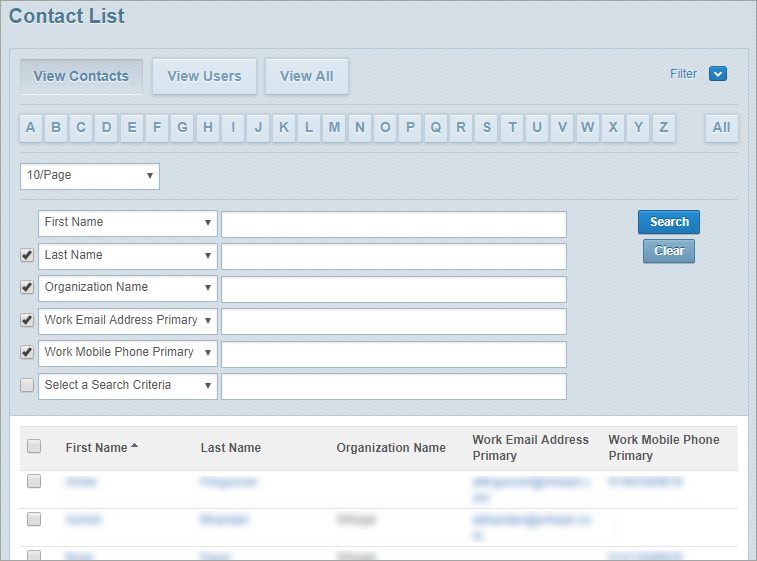
Task: Filter contacts by letter Y
Action: (638, 128)
